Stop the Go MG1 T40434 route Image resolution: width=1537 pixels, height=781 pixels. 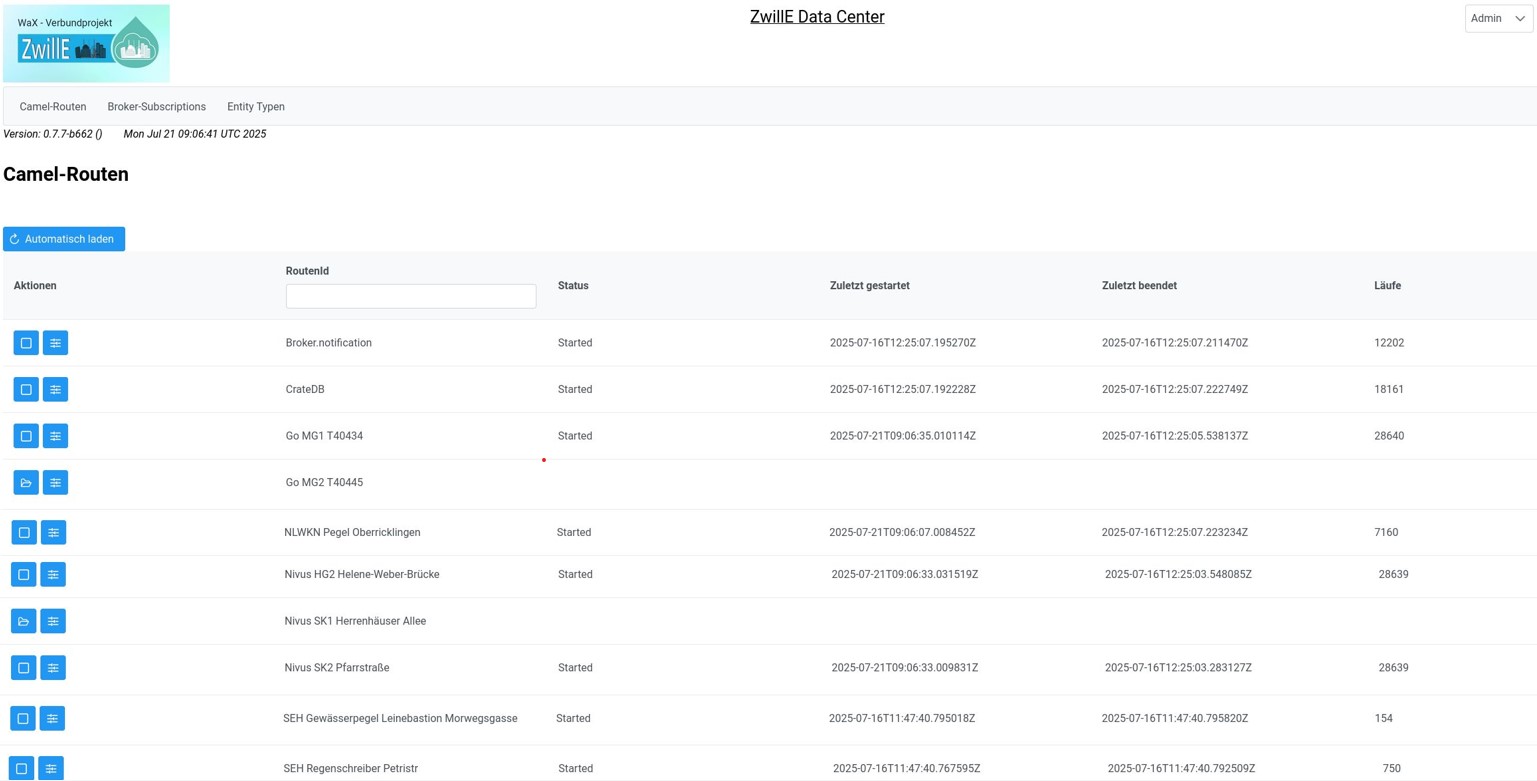[x=24, y=435]
